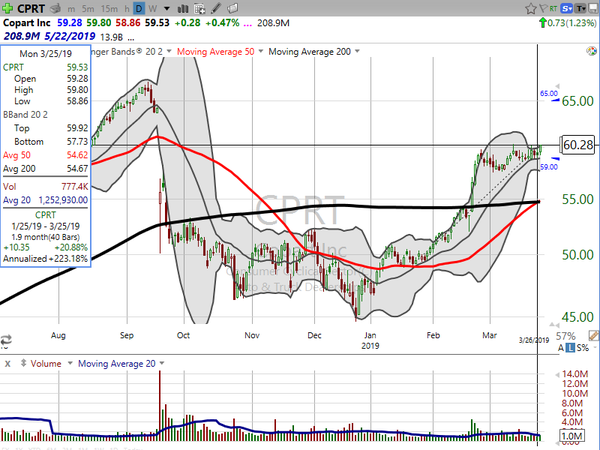Click the blue S dropdown button

coord(566,8)
